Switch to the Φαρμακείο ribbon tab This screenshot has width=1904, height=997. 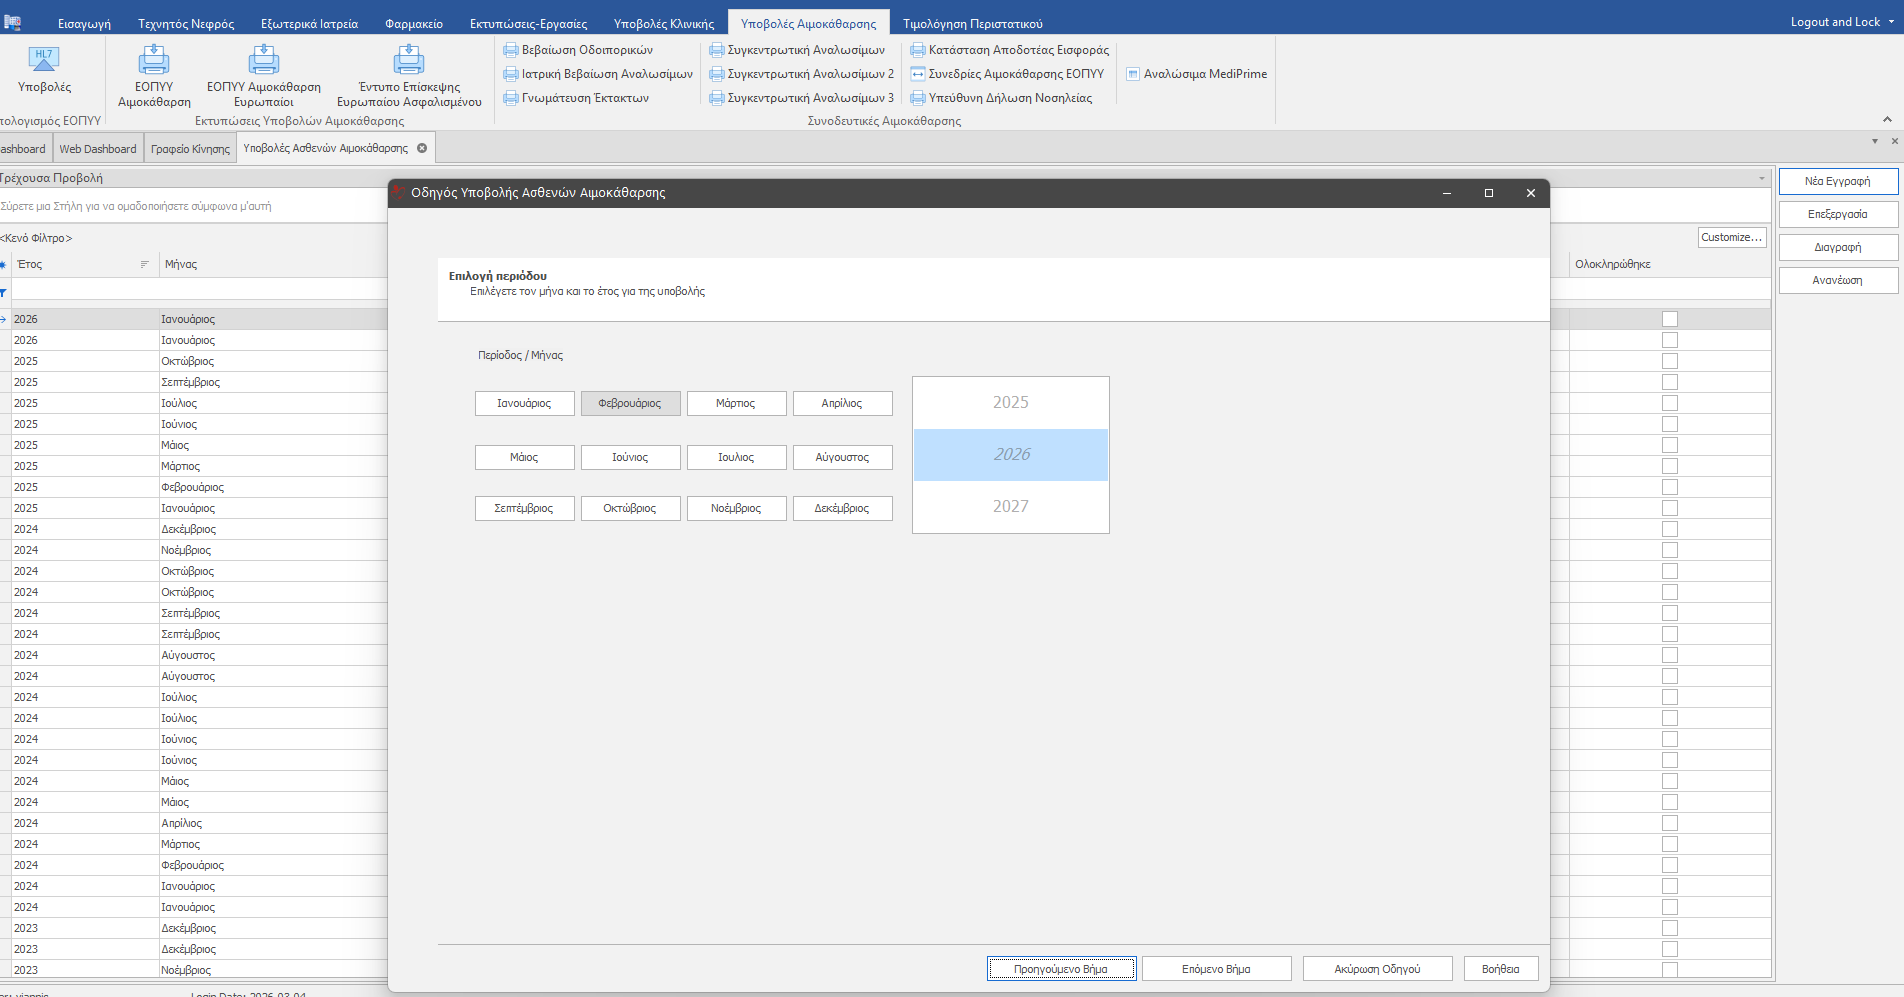click(413, 23)
